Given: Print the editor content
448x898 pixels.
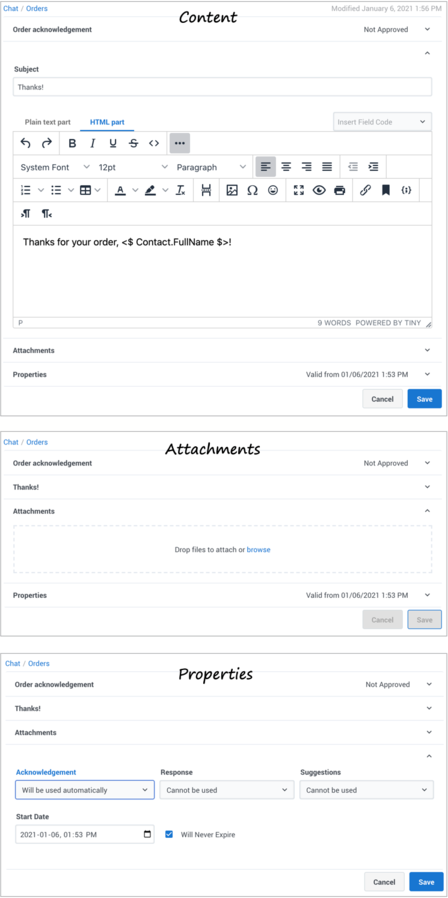Looking at the screenshot, I should 340,191.
